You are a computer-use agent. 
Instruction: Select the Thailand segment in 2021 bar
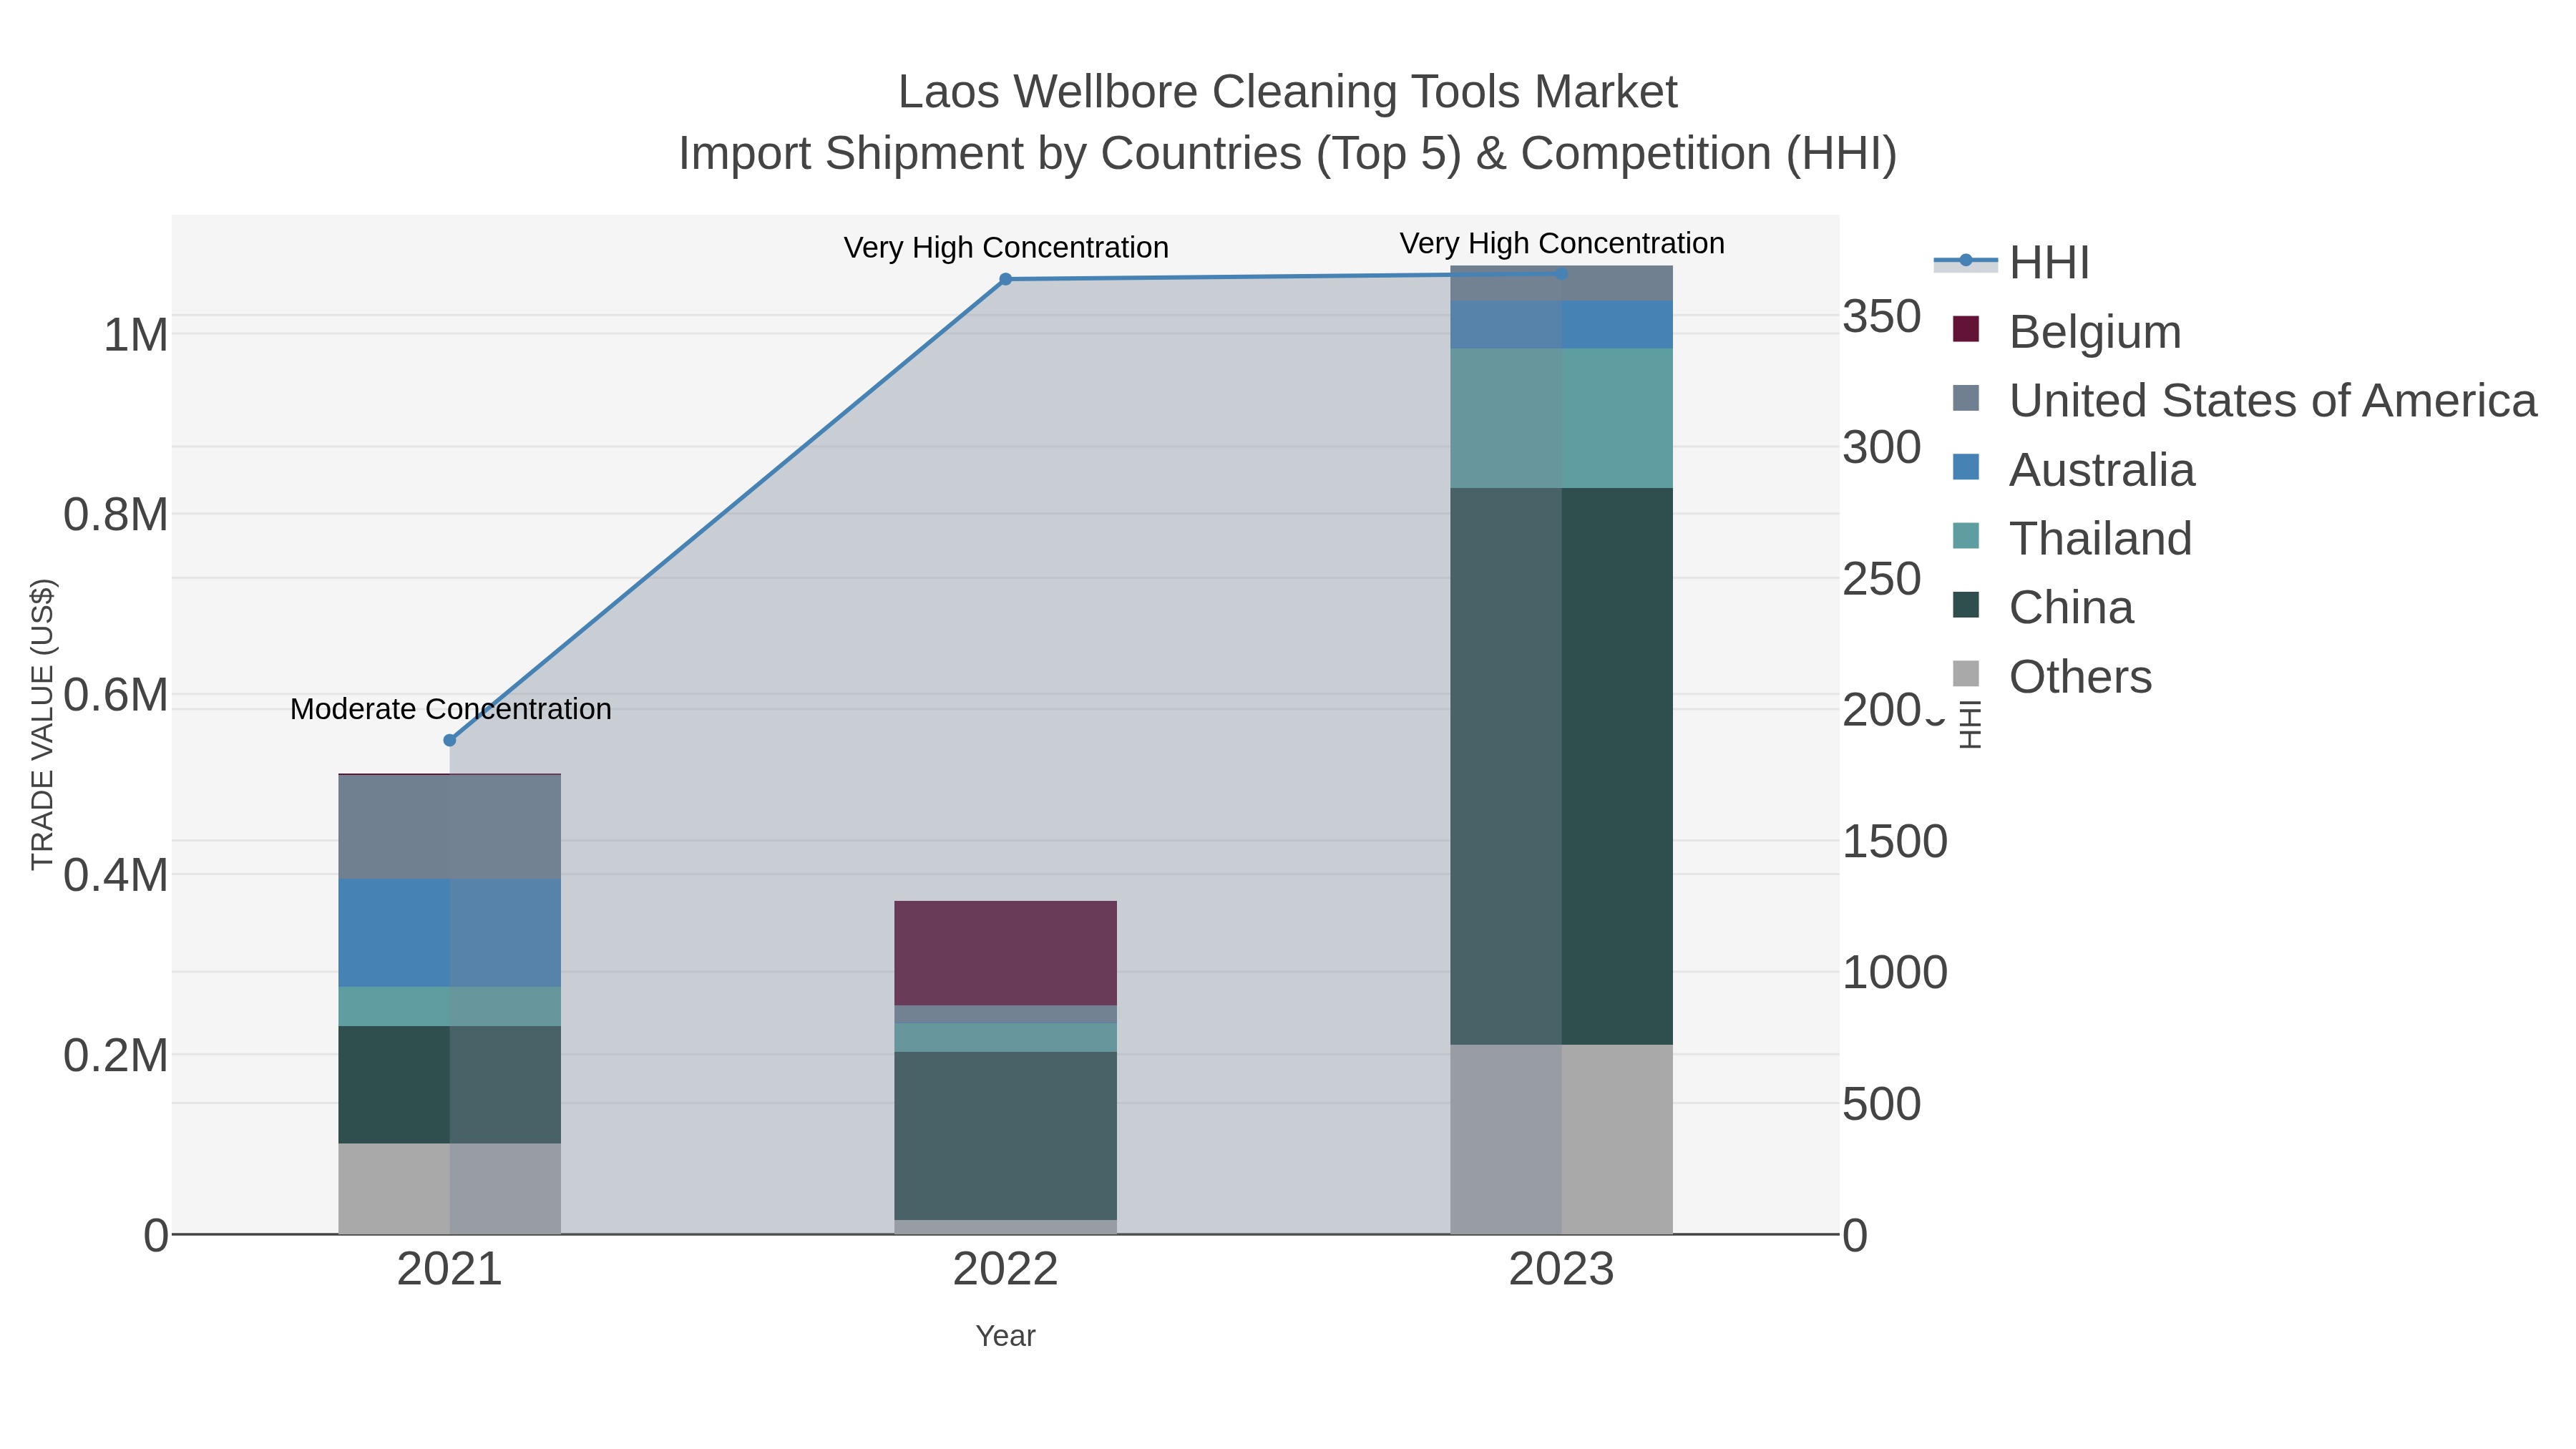450,1006
